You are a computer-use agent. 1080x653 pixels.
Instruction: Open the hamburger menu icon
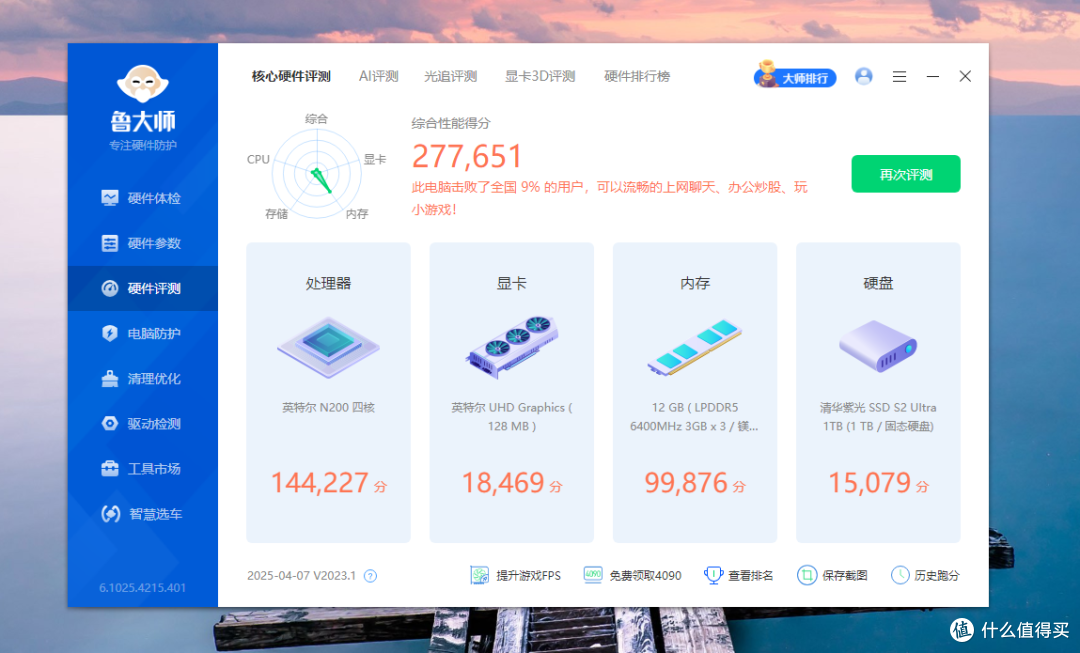click(x=899, y=76)
